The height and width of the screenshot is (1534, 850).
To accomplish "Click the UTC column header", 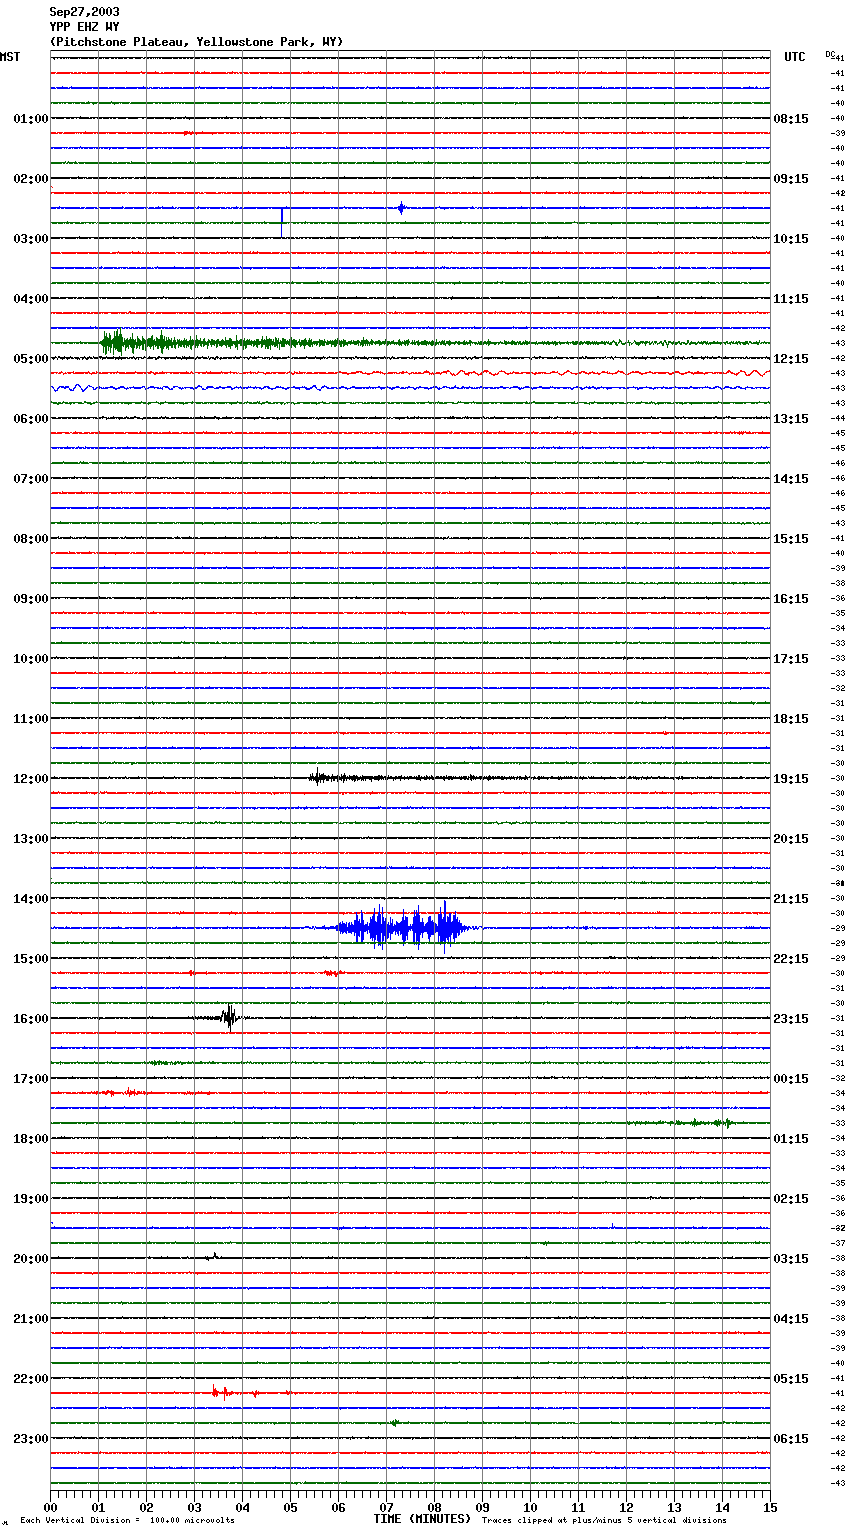I will tap(795, 57).
